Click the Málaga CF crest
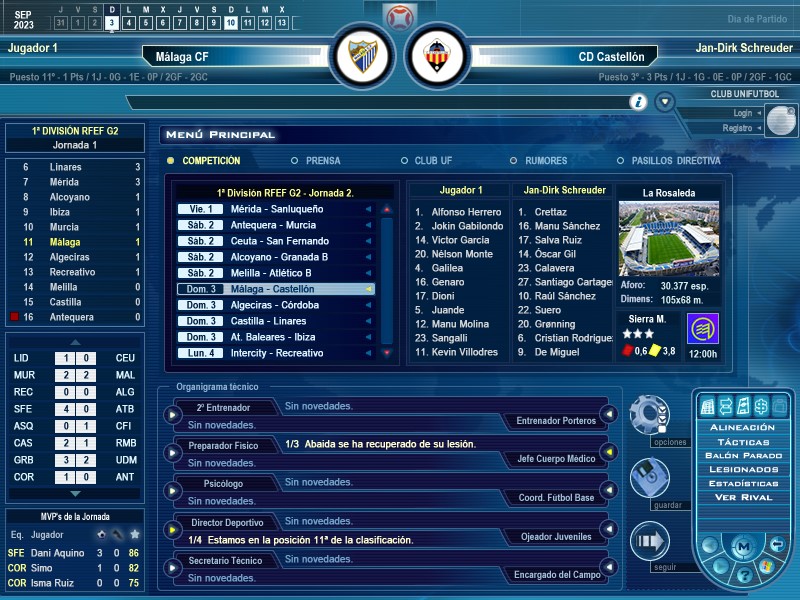Screen dimensions: 800x600 [x=363, y=56]
